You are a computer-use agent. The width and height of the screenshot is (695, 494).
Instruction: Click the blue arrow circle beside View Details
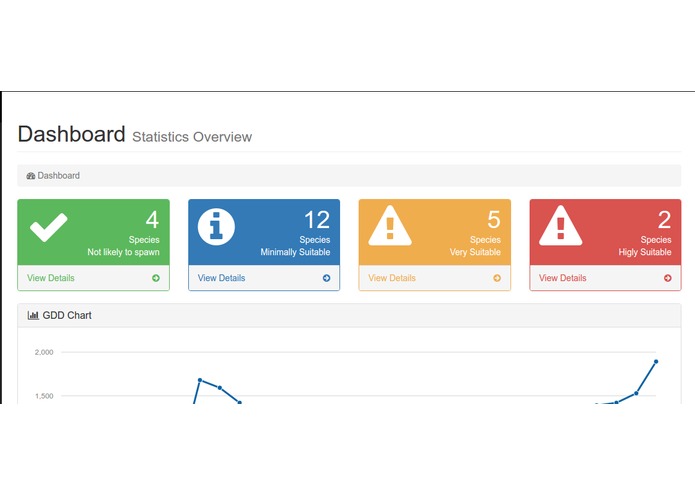[x=326, y=278]
